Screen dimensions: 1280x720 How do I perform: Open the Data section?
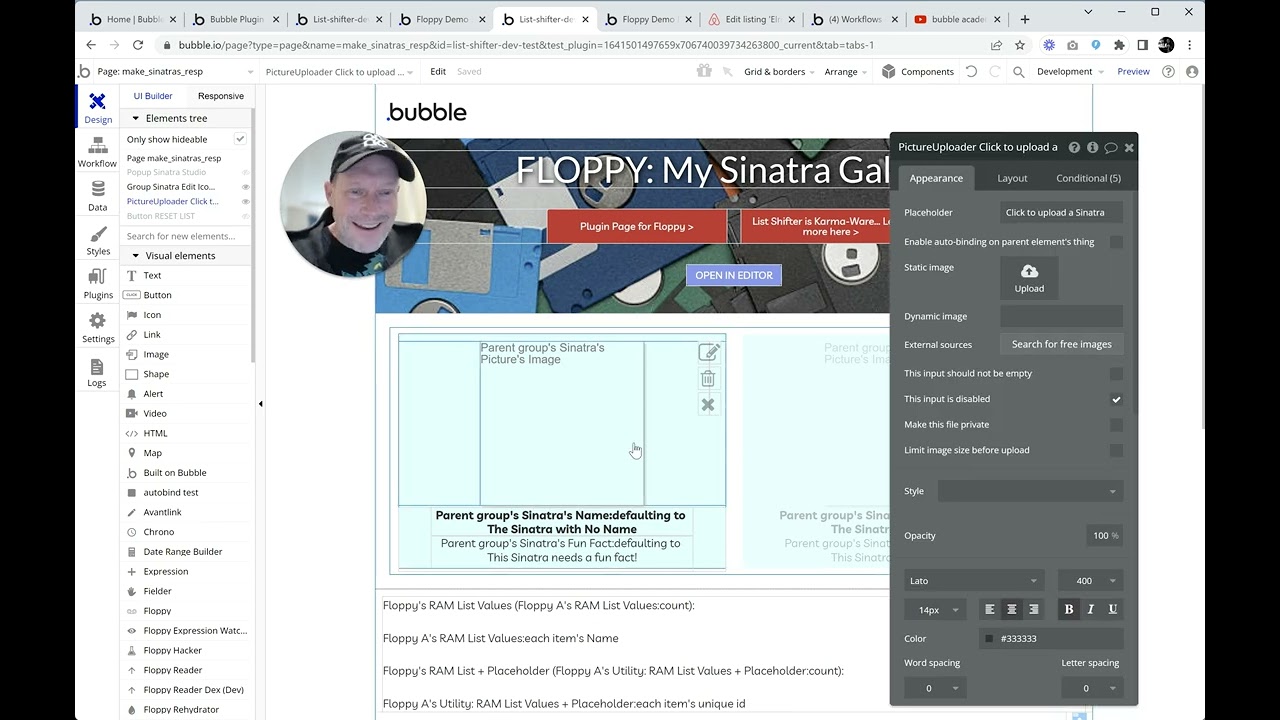[x=97, y=196]
